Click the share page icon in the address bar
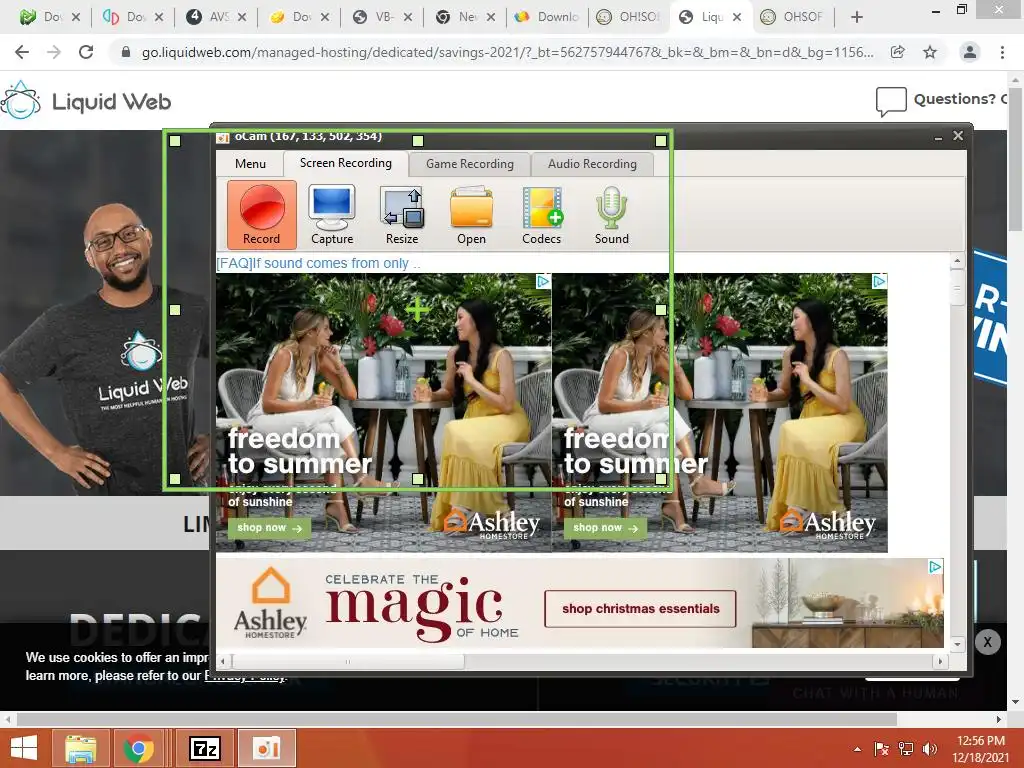Screen dimensions: 1024x768 point(898,52)
